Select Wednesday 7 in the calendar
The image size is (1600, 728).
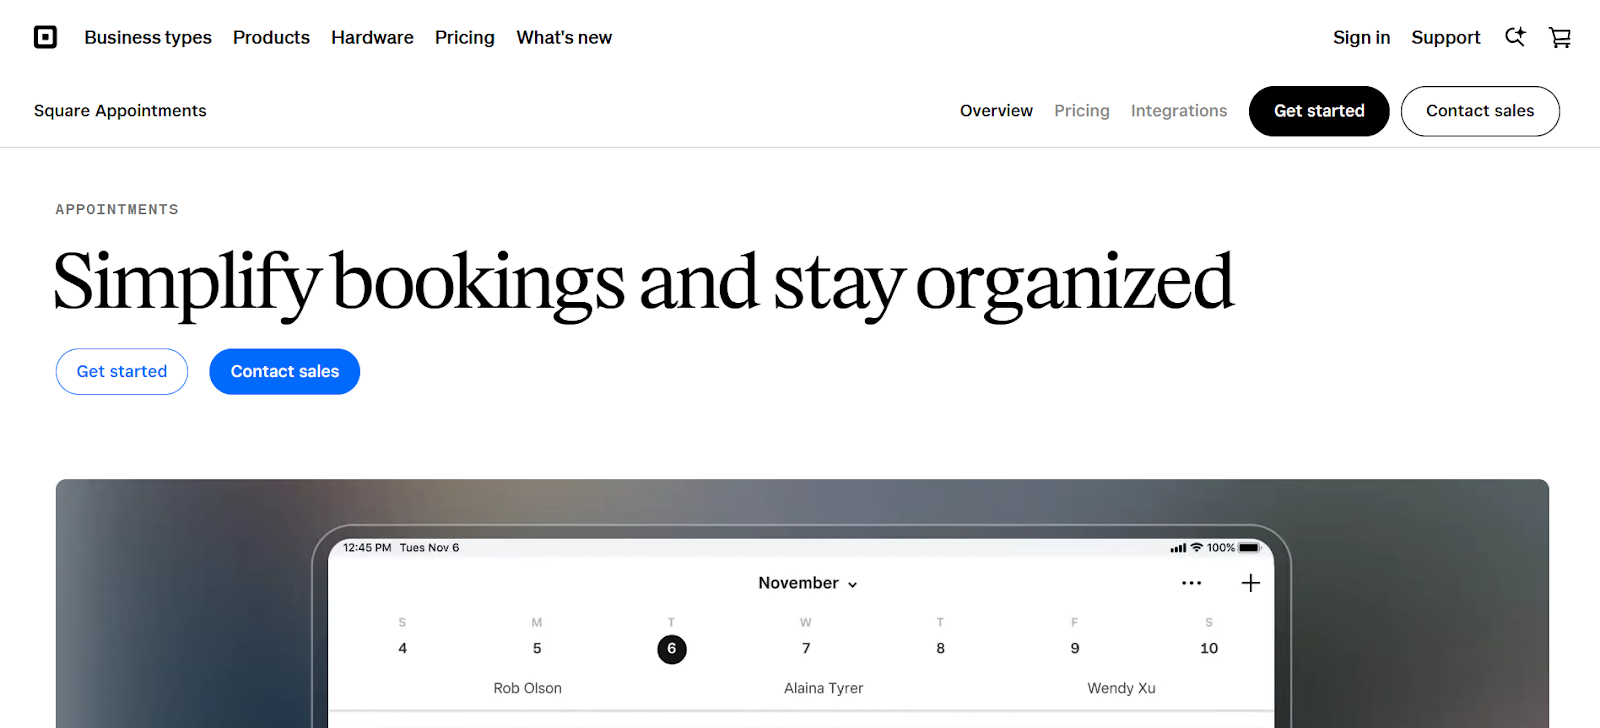806,648
